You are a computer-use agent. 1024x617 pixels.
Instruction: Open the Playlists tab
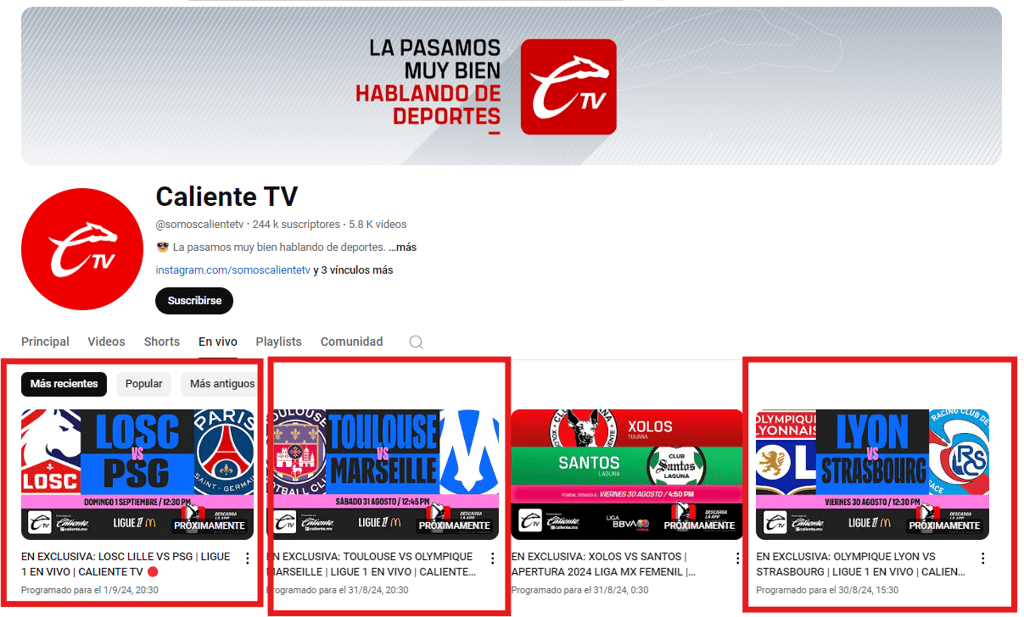[279, 341]
